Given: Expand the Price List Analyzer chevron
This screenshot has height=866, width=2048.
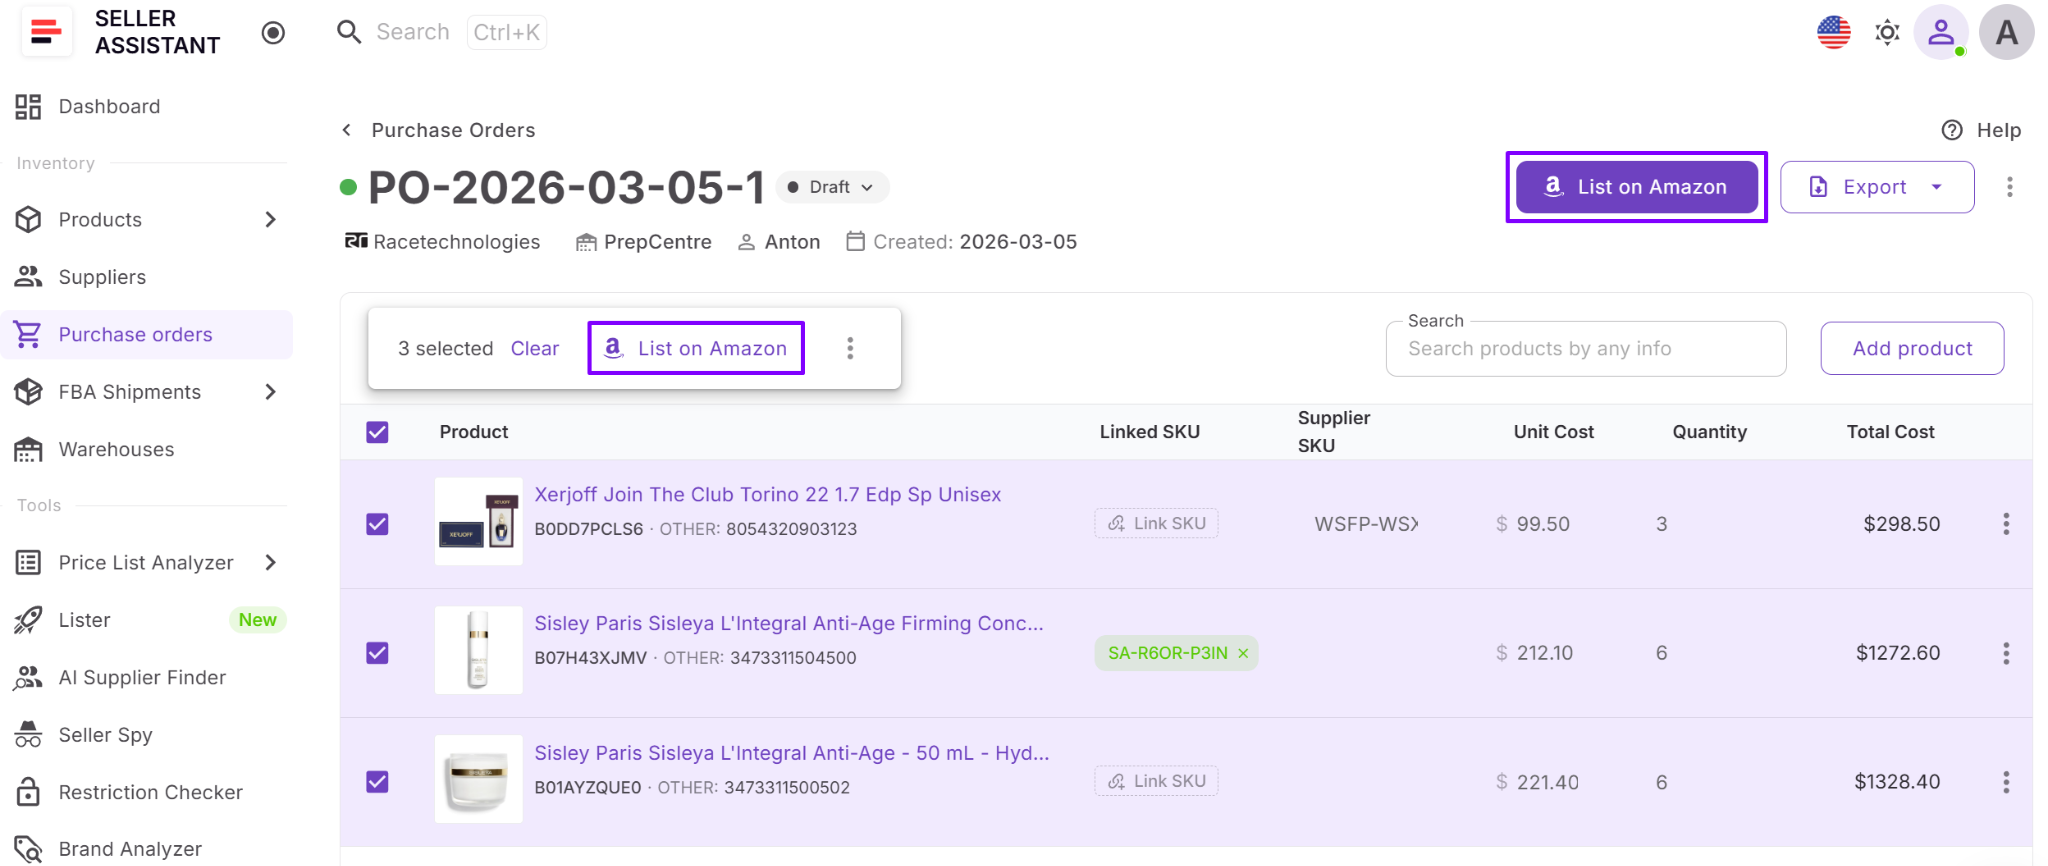Looking at the screenshot, I should click(x=270, y=563).
